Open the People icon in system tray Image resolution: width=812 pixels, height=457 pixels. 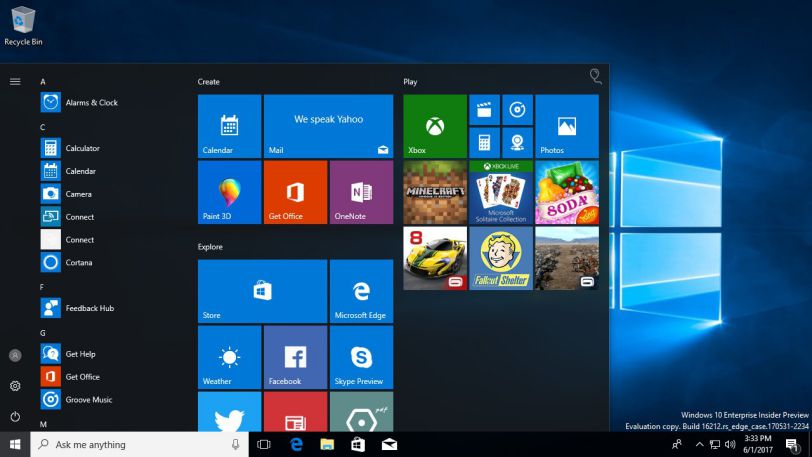[677, 445]
